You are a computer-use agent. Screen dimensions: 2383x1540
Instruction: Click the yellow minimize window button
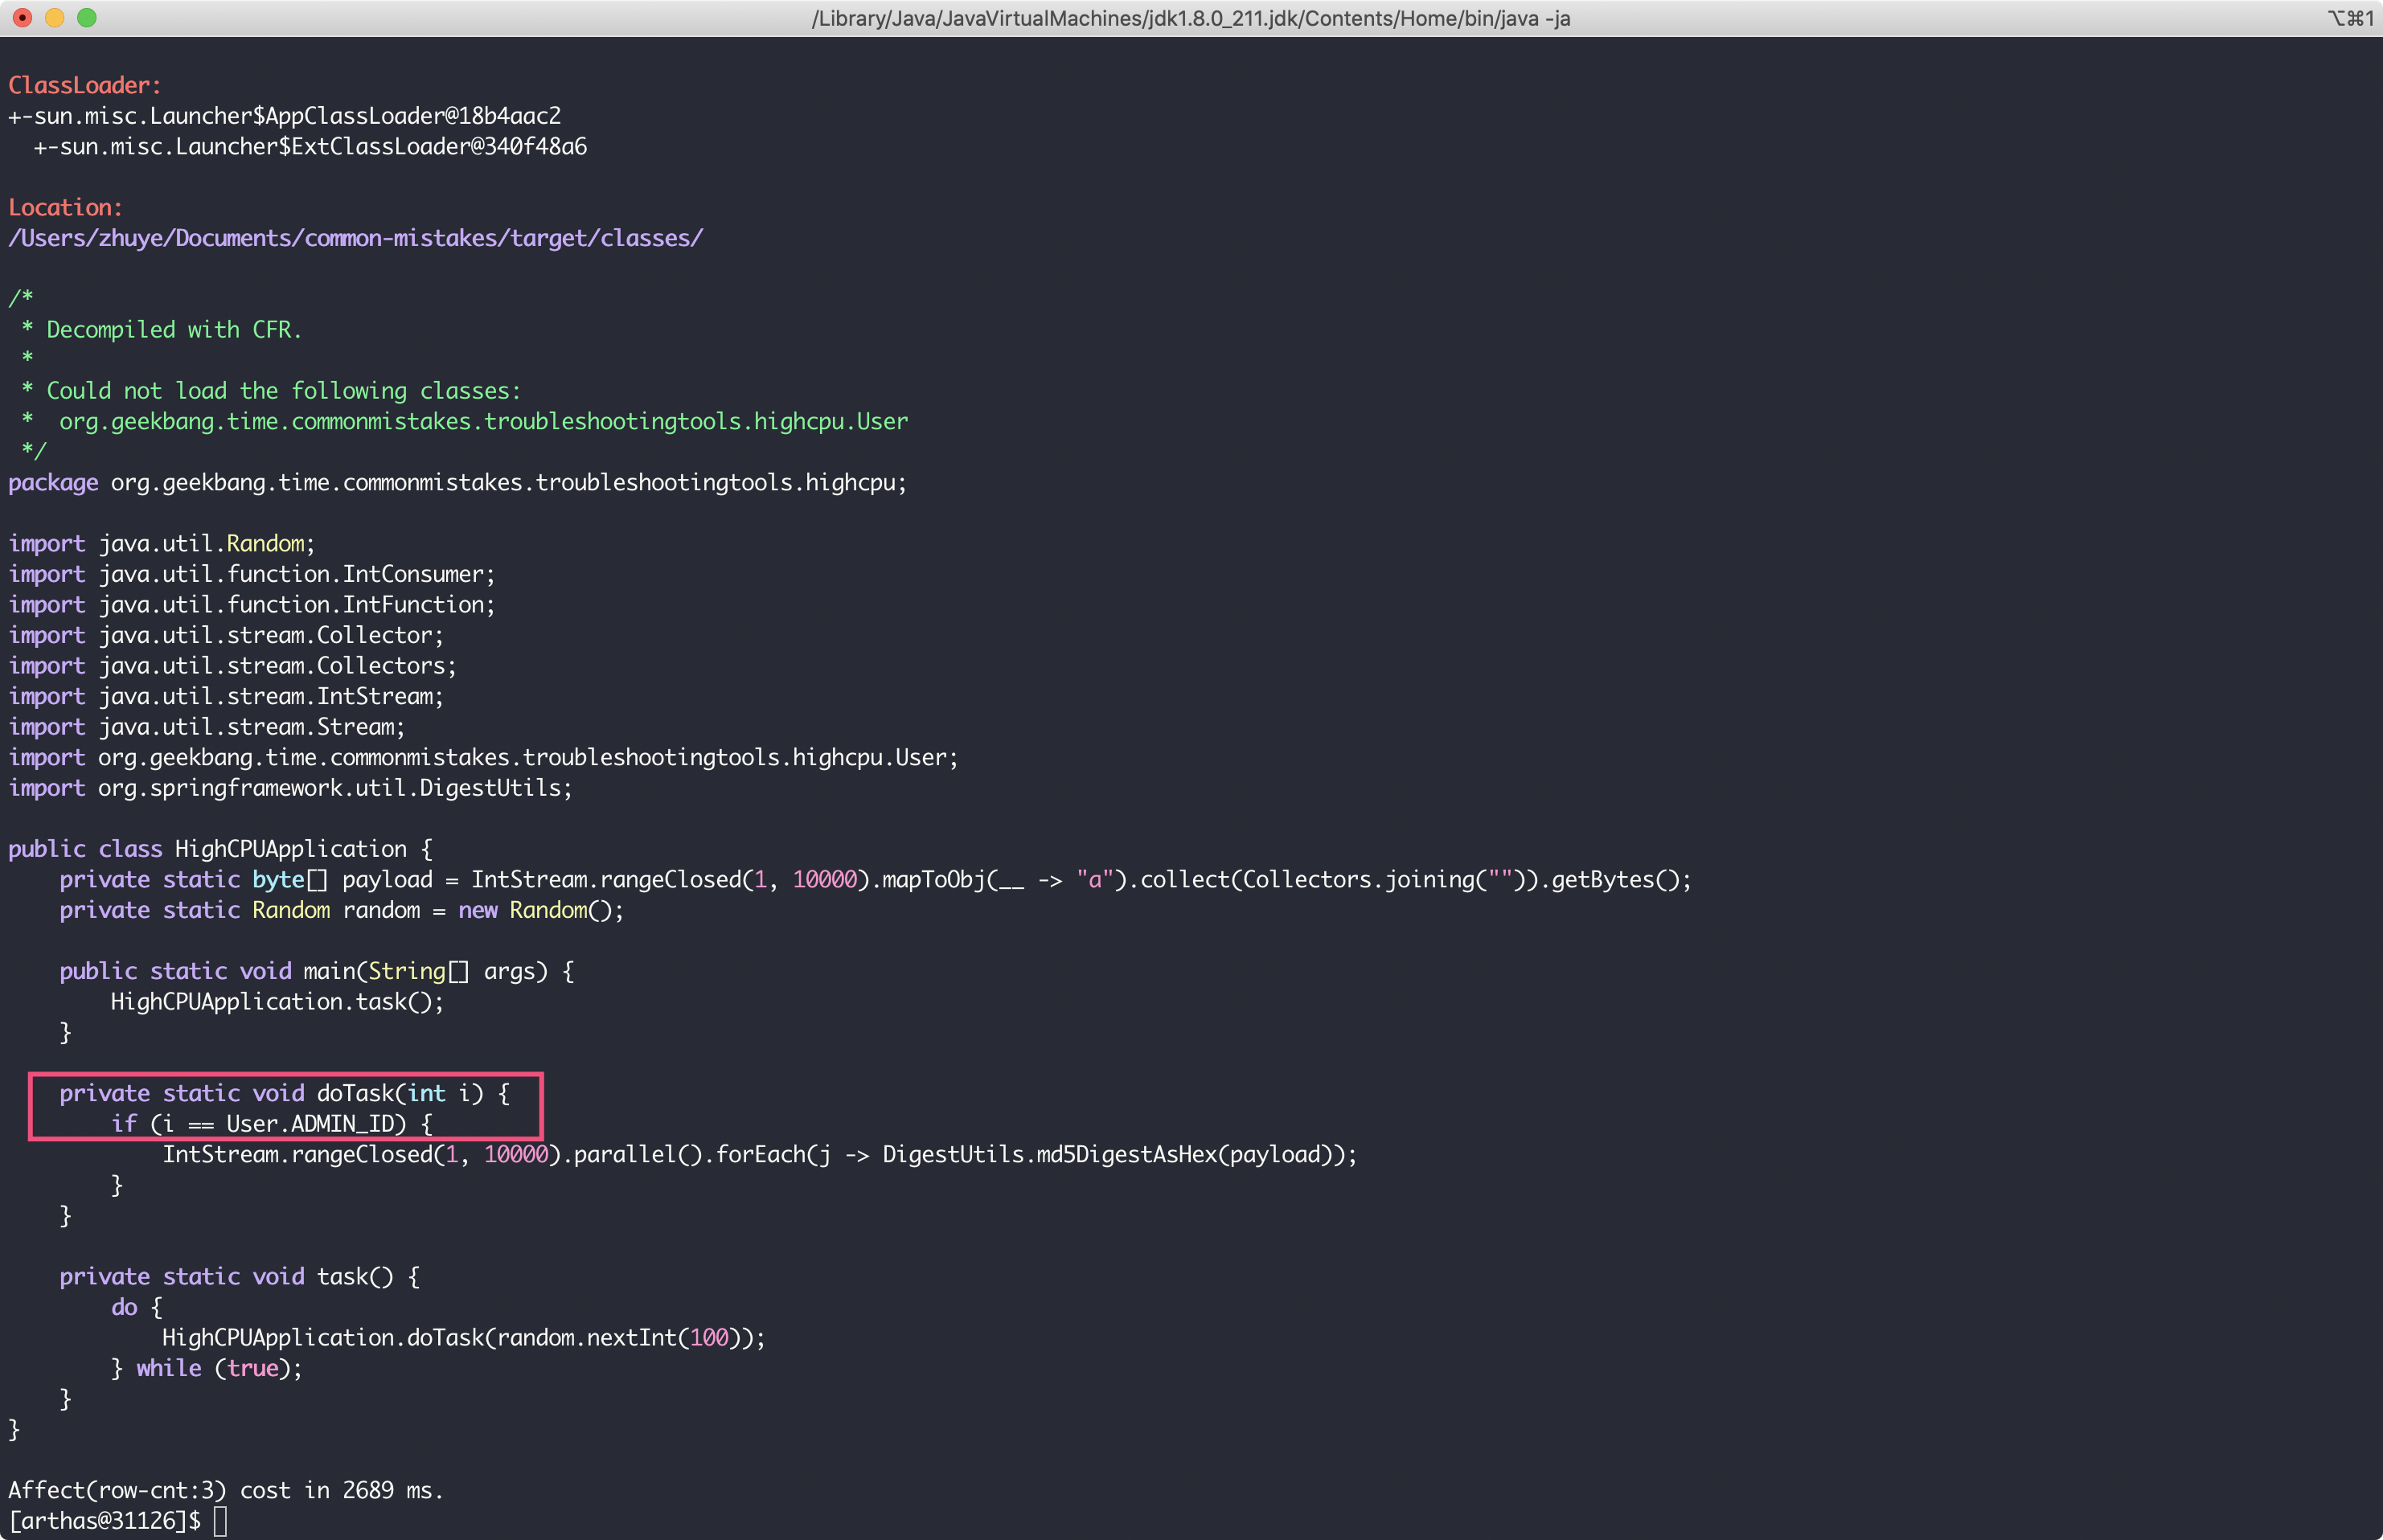[x=55, y=17]
